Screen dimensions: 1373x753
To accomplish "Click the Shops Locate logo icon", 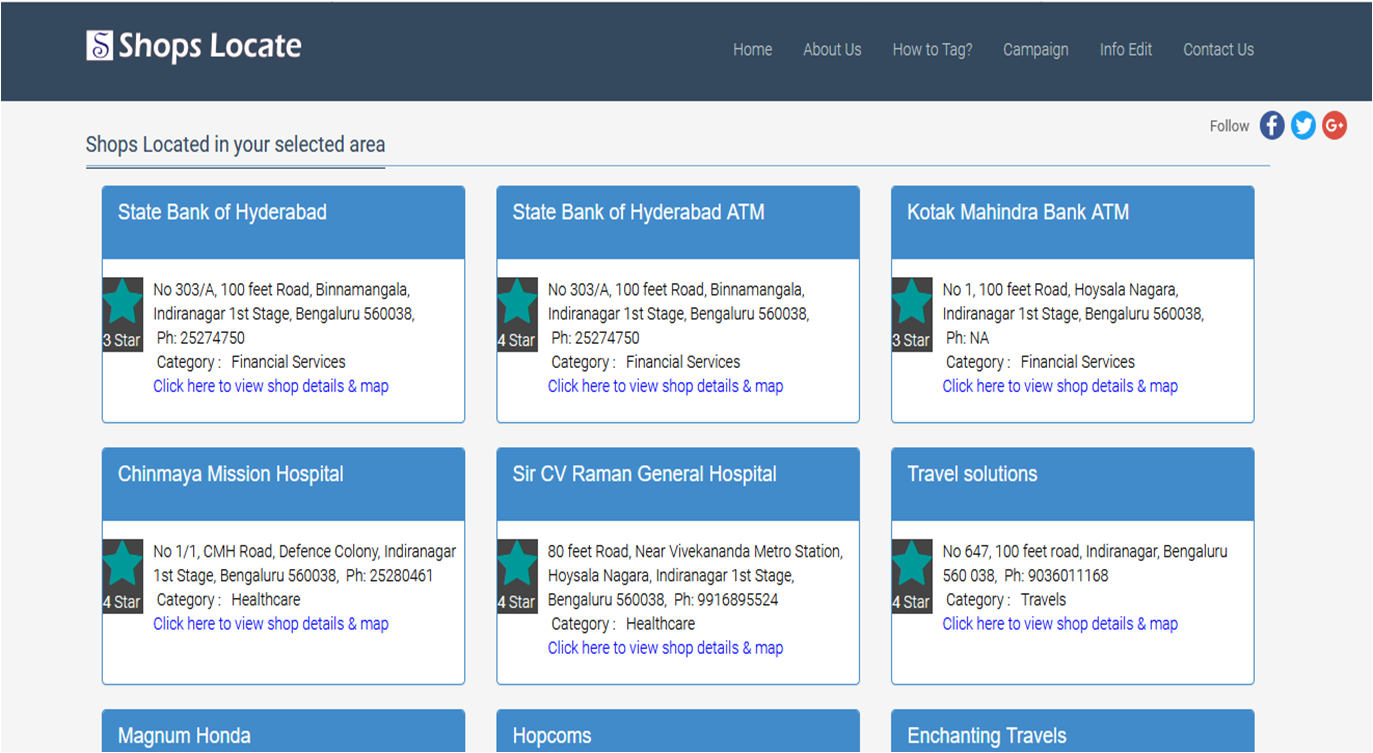I will [99, 45].
